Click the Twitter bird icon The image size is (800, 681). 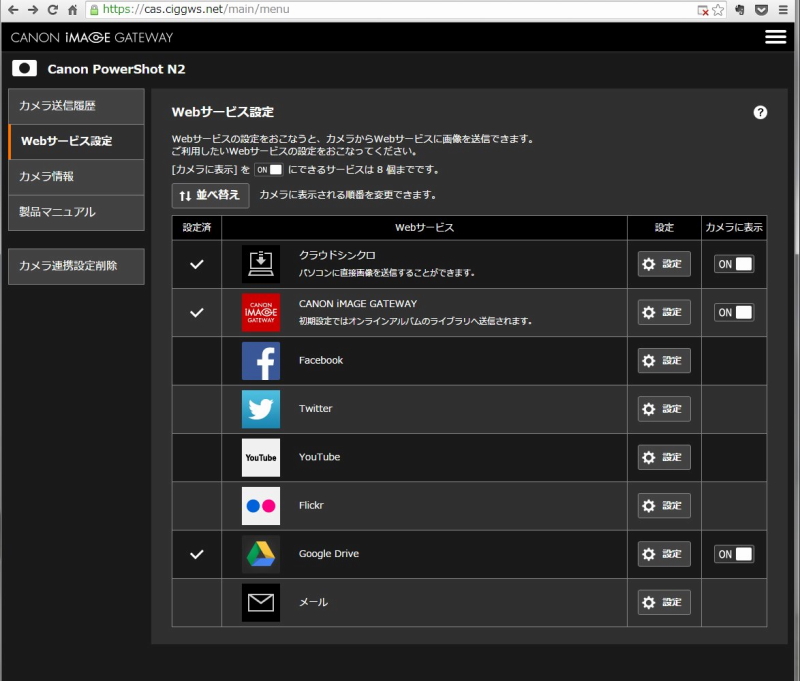pos(261,409)
